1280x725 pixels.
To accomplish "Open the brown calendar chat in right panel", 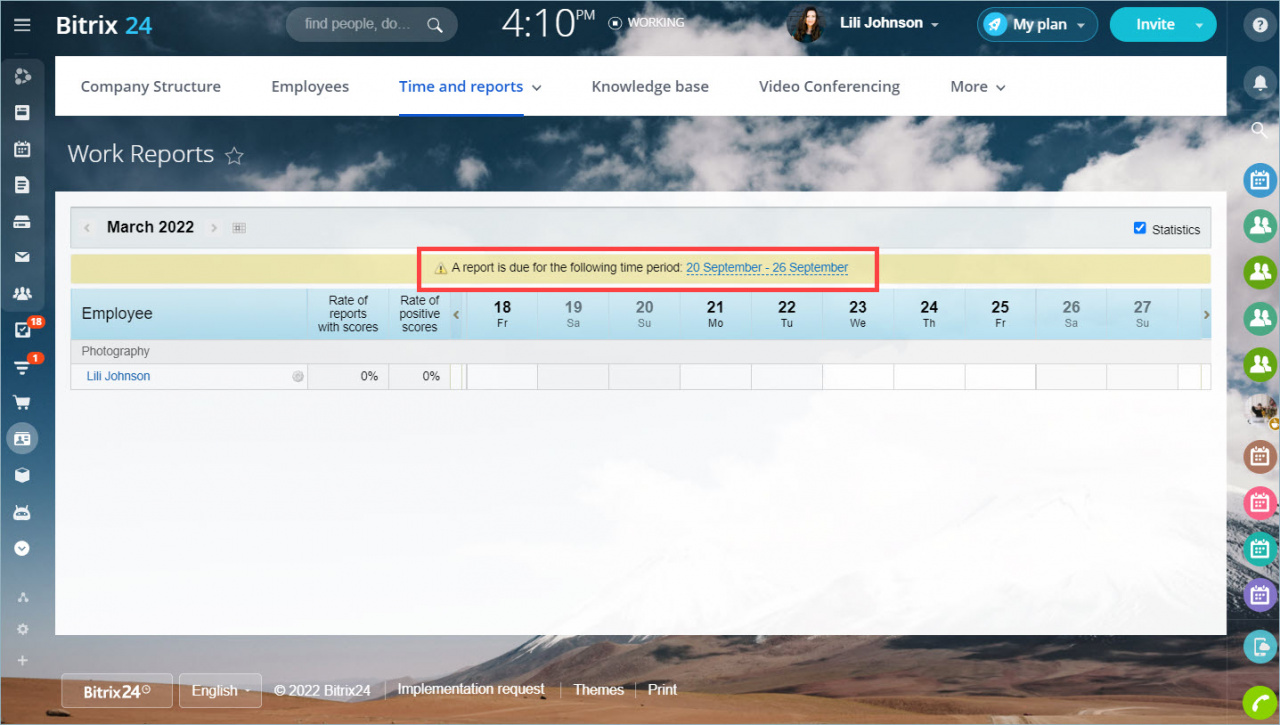I will (1260, 456).
